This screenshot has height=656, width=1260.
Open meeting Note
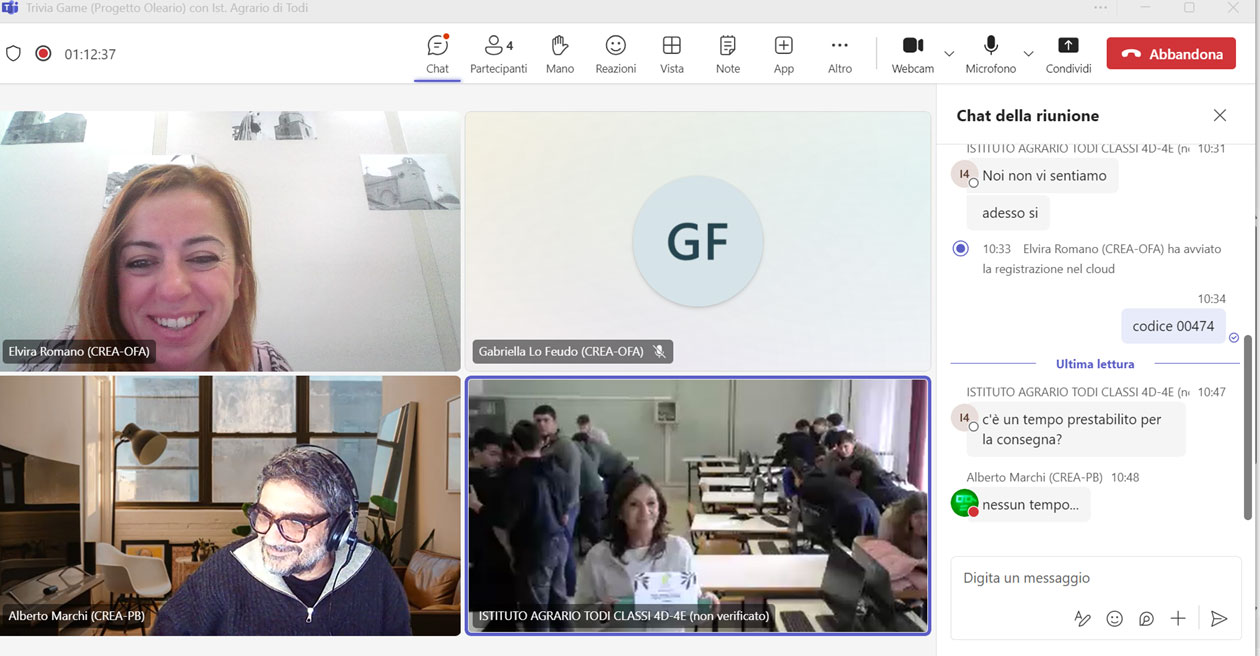[x=728, y=54]
